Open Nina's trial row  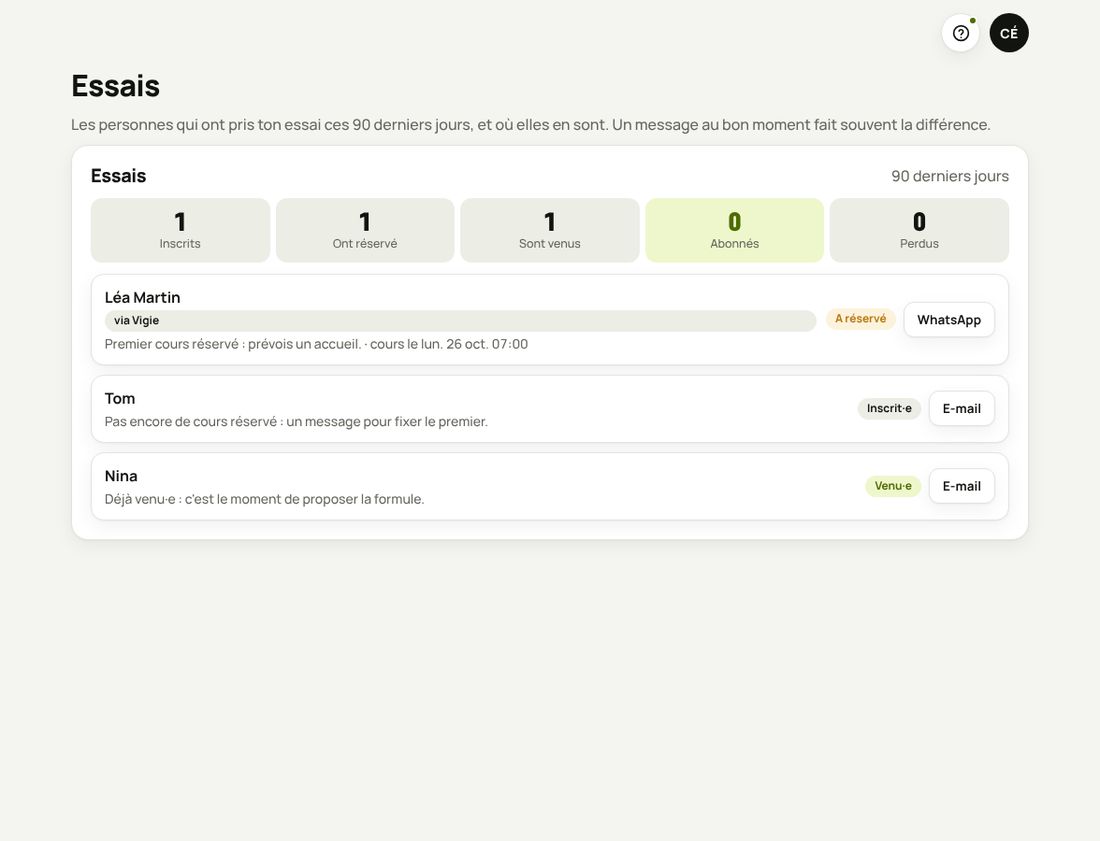550,487
